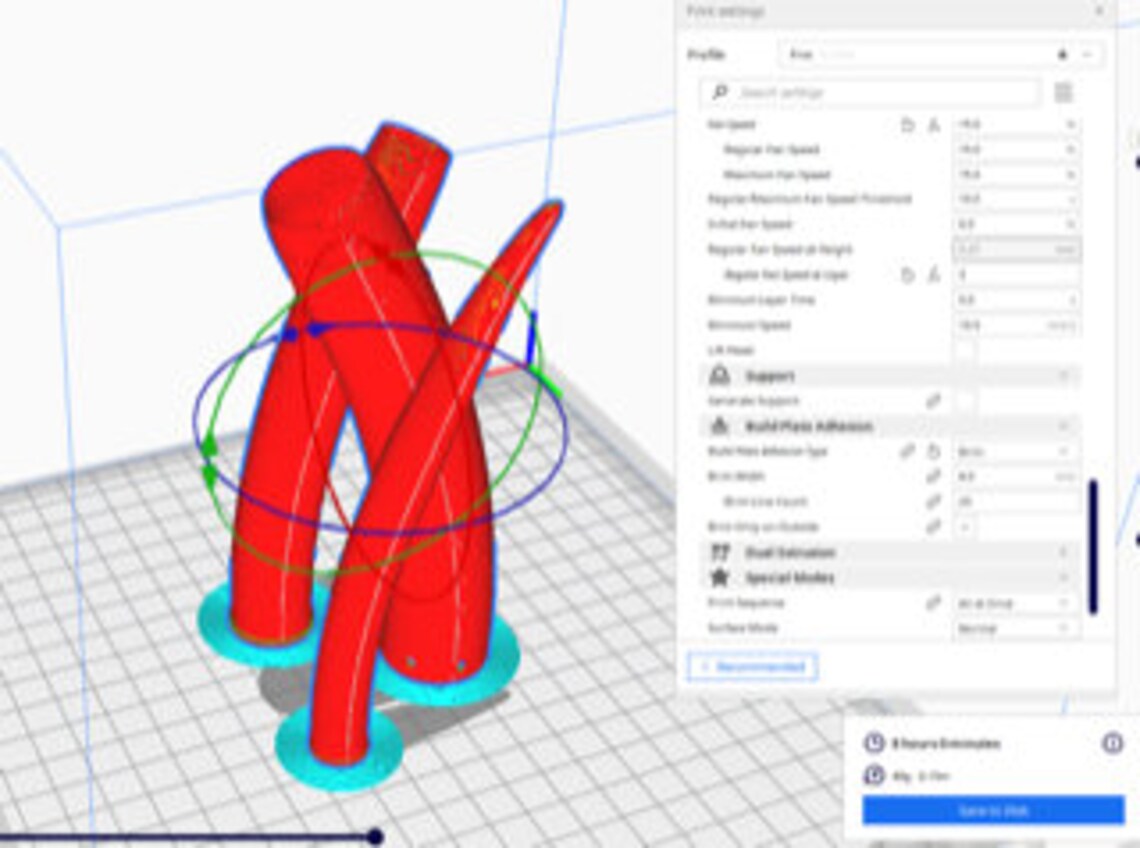1140x848 pixels.
Task: Enable Brim Only on Outside
Action: tap(965, 526)
